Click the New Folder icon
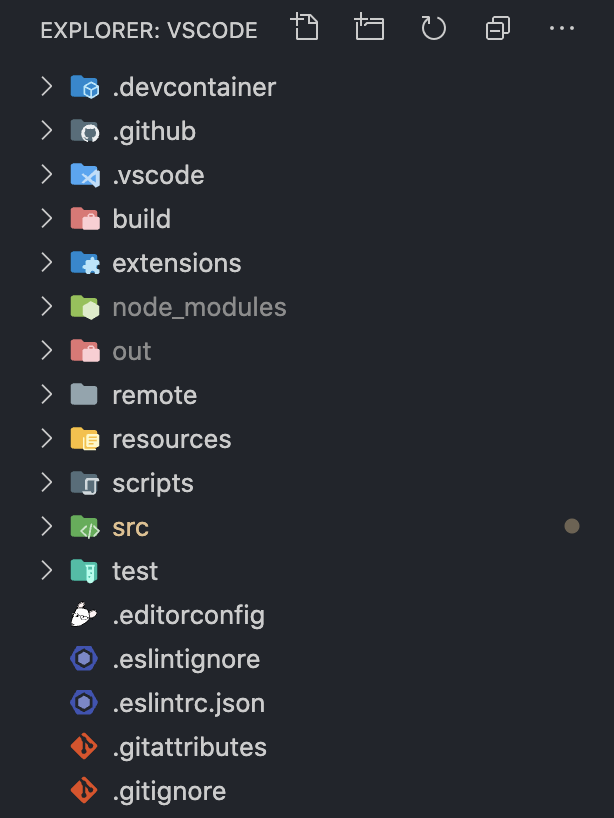Viewport: 614px width, 818px height. [369, 28]
